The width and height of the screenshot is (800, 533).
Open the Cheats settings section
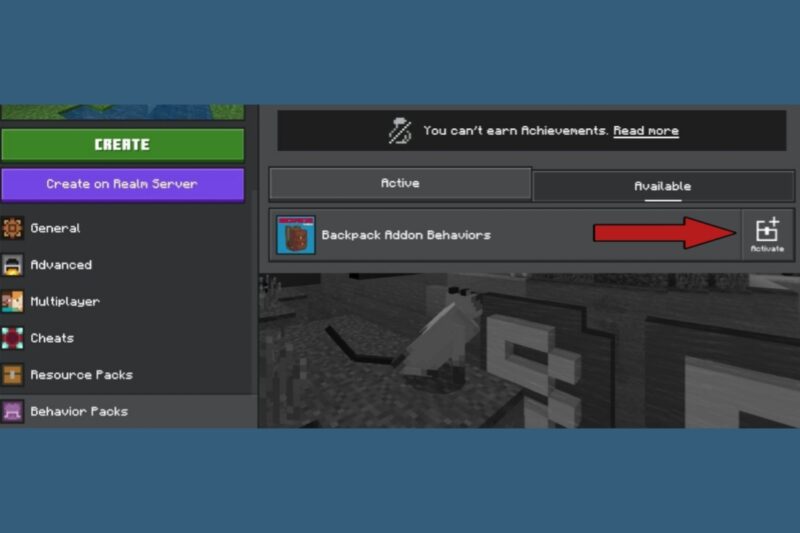click(x=127, y=338)
